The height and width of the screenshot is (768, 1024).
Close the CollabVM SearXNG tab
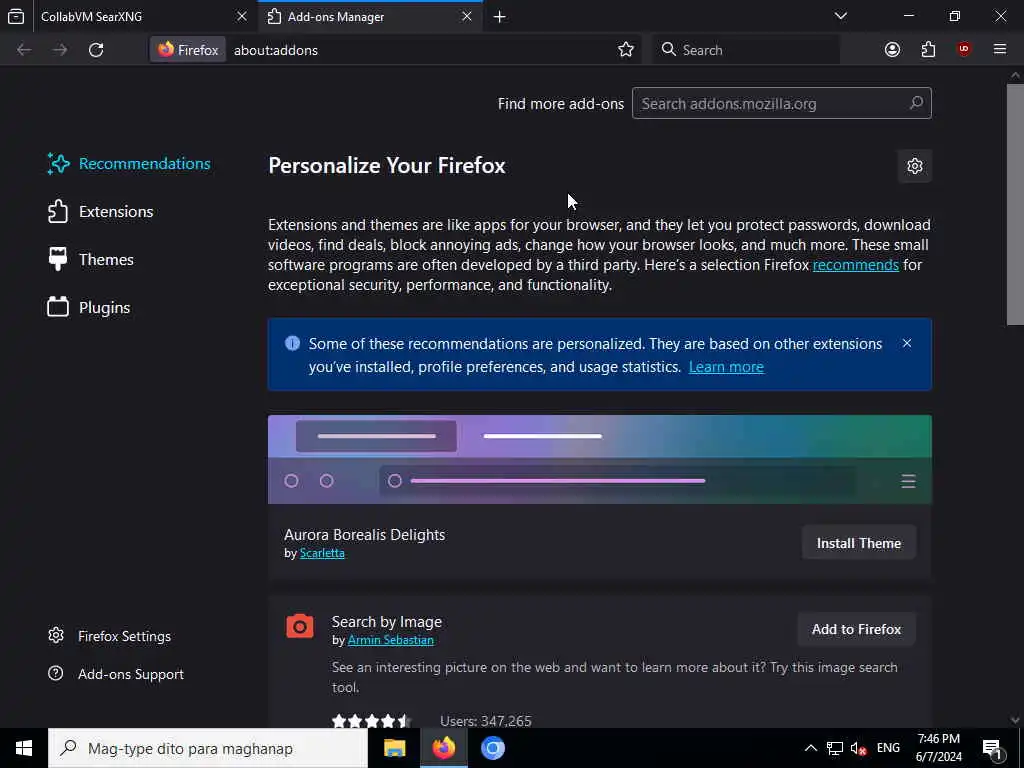coord(242,16)
